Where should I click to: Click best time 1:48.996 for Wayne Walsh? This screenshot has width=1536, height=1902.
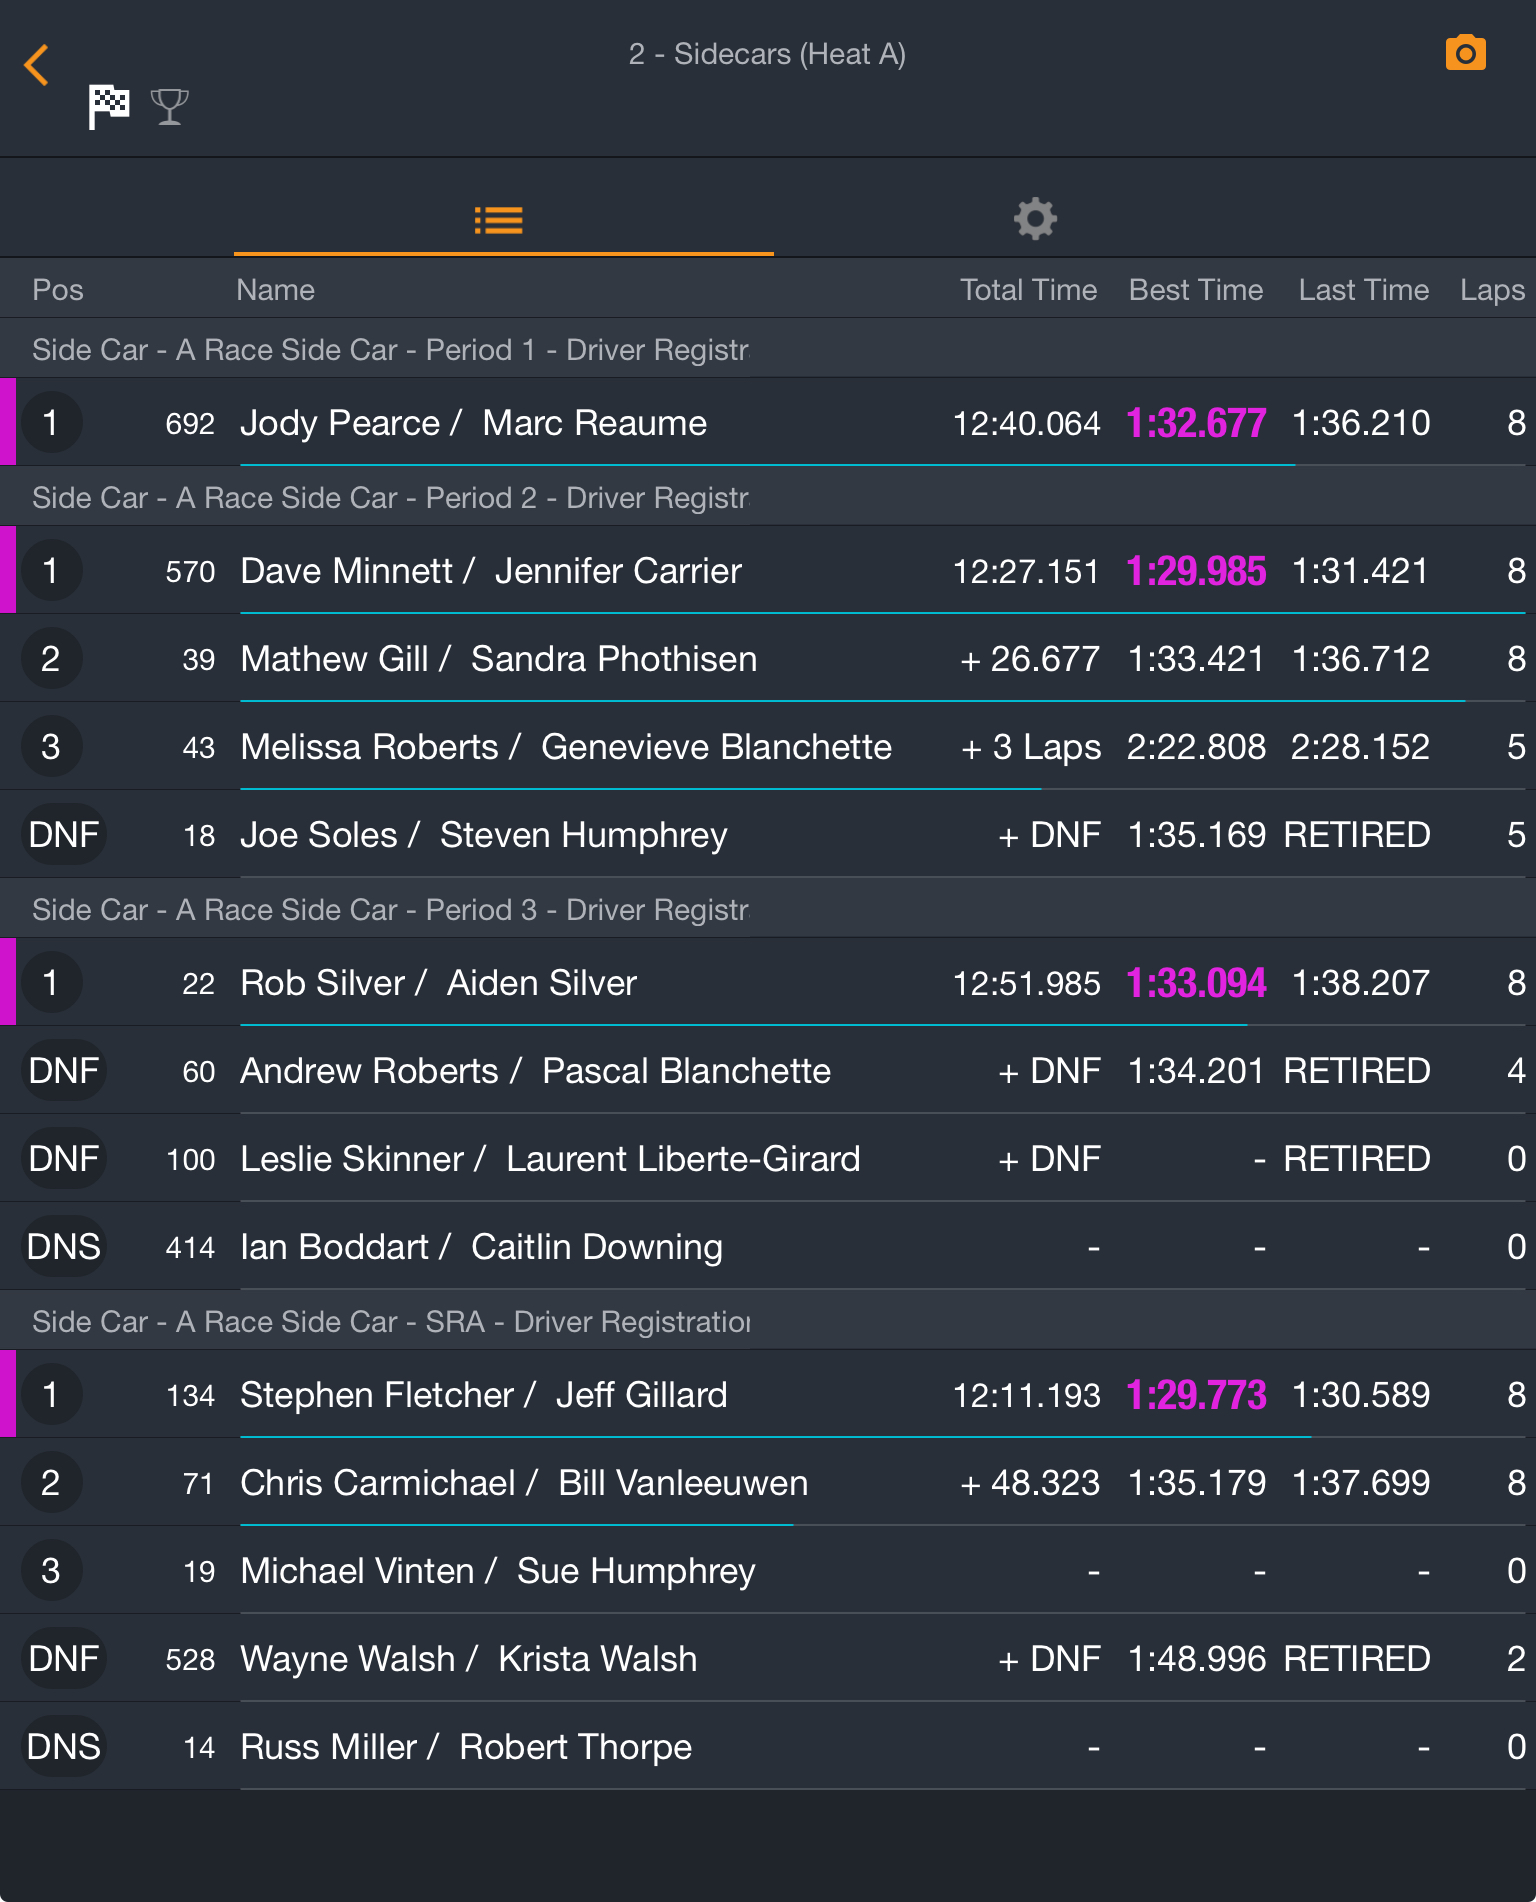(x=1196, y=1659)
